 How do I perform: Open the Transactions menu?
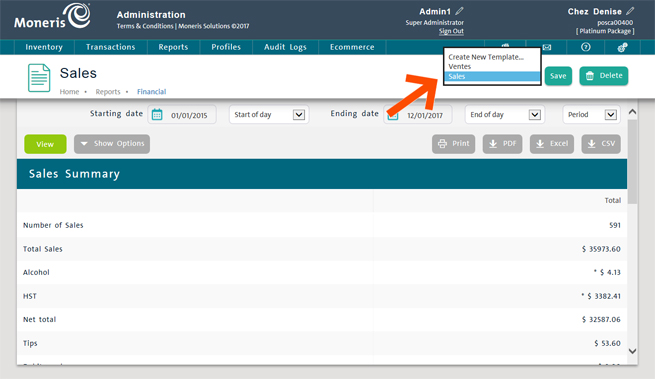111,47
